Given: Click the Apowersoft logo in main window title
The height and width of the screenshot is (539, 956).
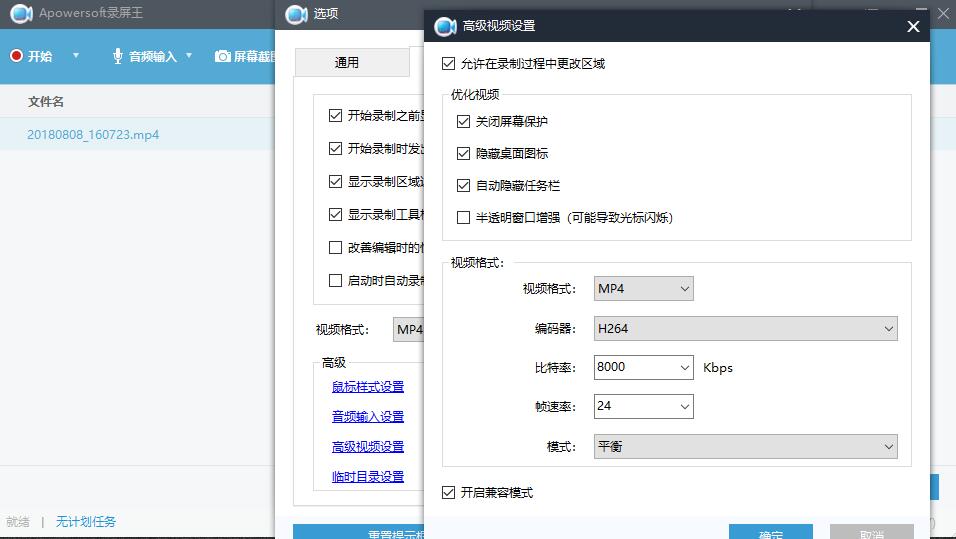Looking at the screenshot, I should pos(21,13).
